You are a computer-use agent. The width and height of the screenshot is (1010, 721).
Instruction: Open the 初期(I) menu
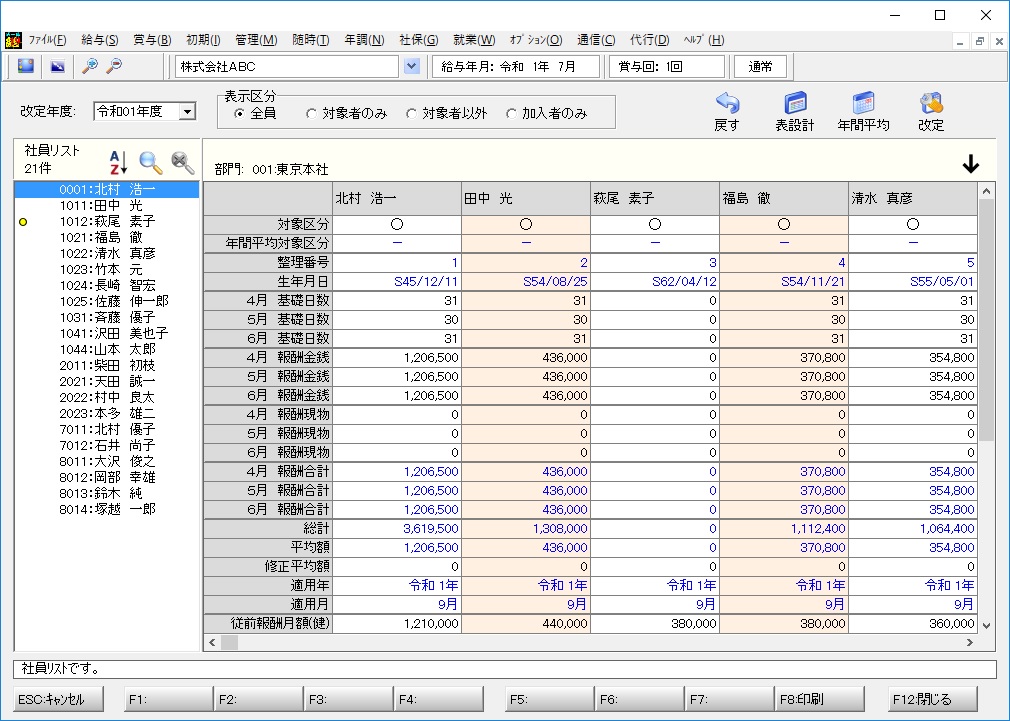pos(203,40)
